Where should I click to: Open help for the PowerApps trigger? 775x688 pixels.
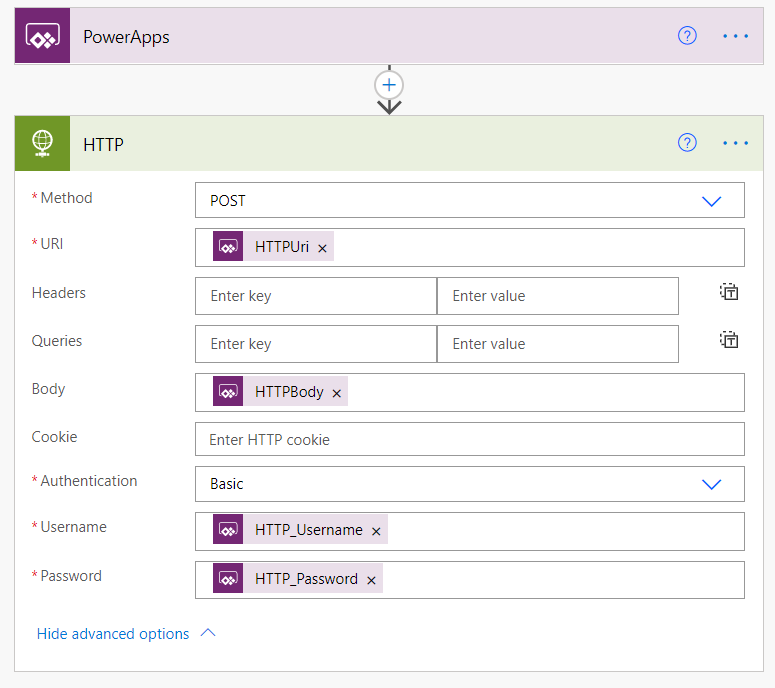click(687, 36)
